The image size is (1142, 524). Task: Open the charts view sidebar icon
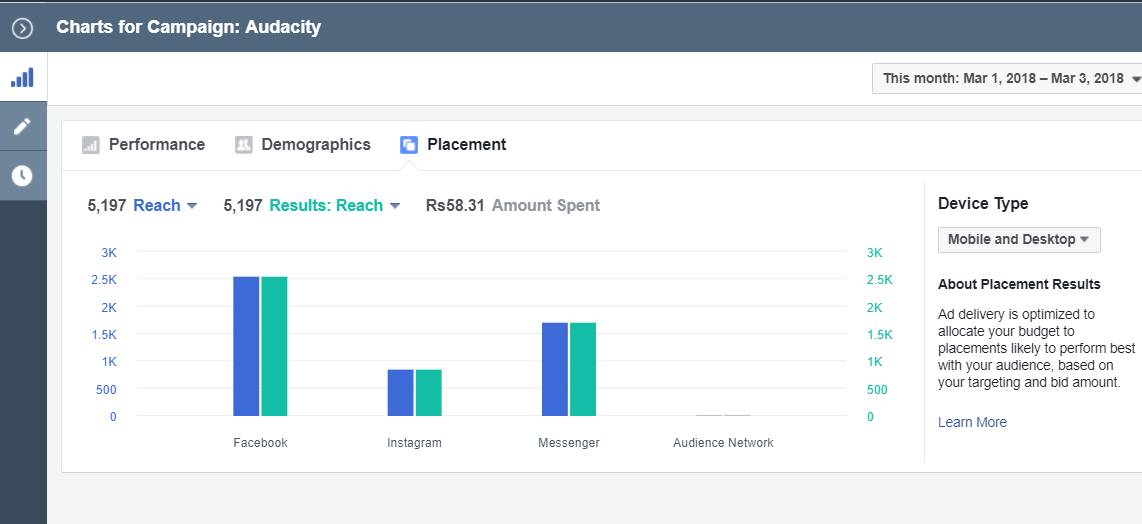coord(22,77)
